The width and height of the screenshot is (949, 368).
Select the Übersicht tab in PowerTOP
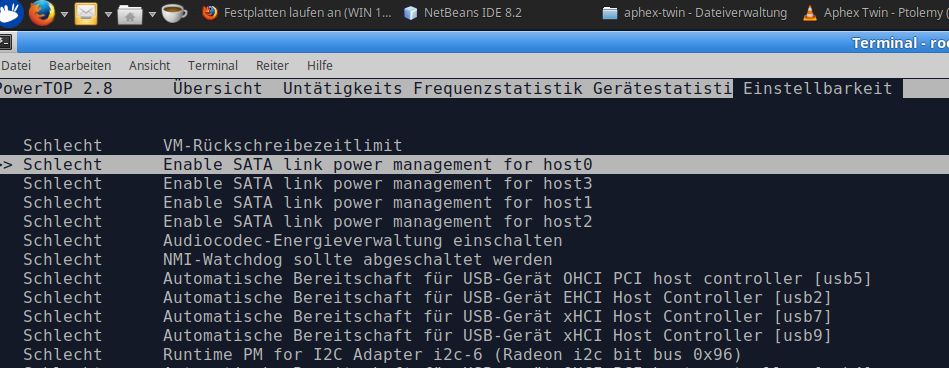[x=218, y=88]
